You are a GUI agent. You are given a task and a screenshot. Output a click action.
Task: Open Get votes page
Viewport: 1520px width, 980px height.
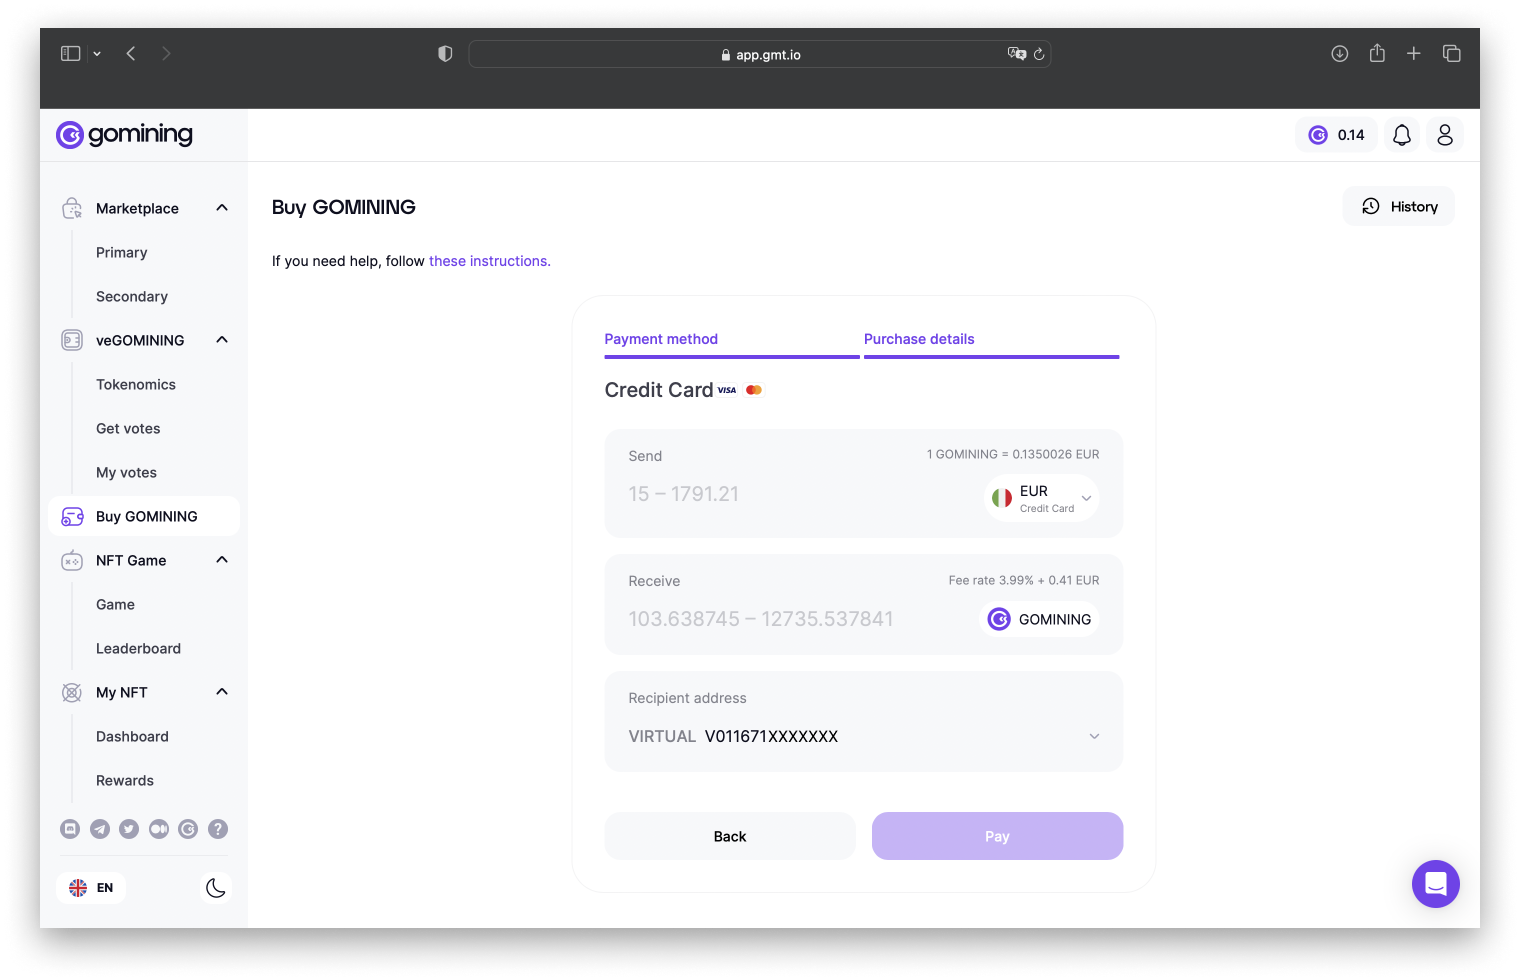click(x=128, y=428)
